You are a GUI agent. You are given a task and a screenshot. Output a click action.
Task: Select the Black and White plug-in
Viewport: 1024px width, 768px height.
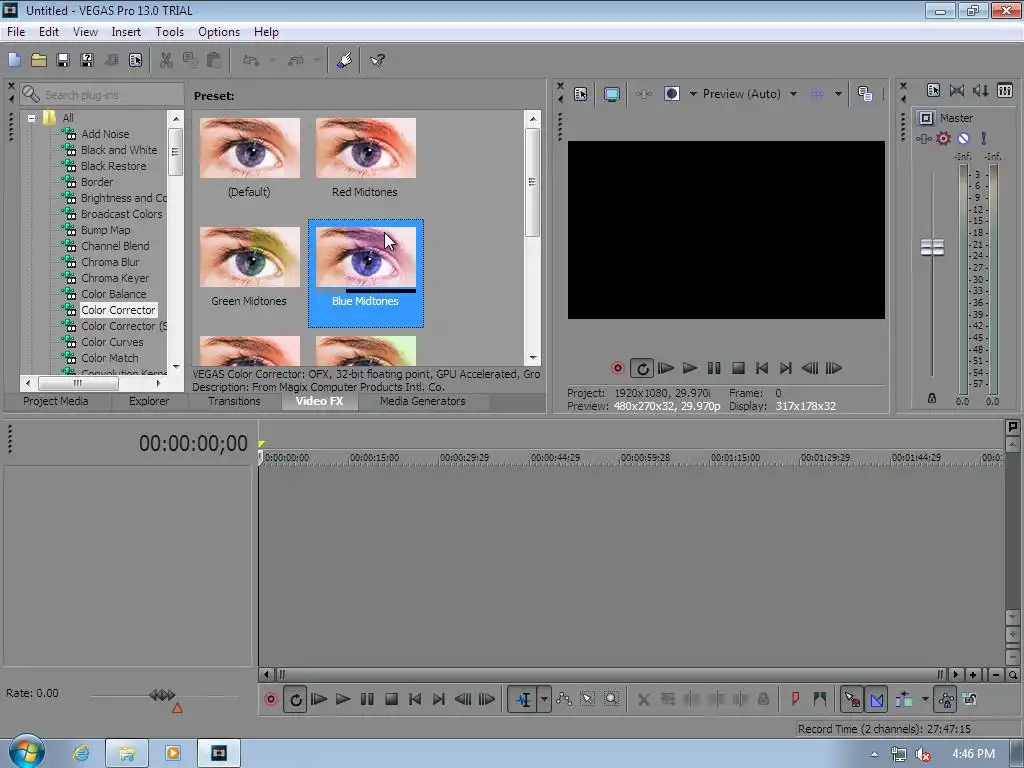119,150
